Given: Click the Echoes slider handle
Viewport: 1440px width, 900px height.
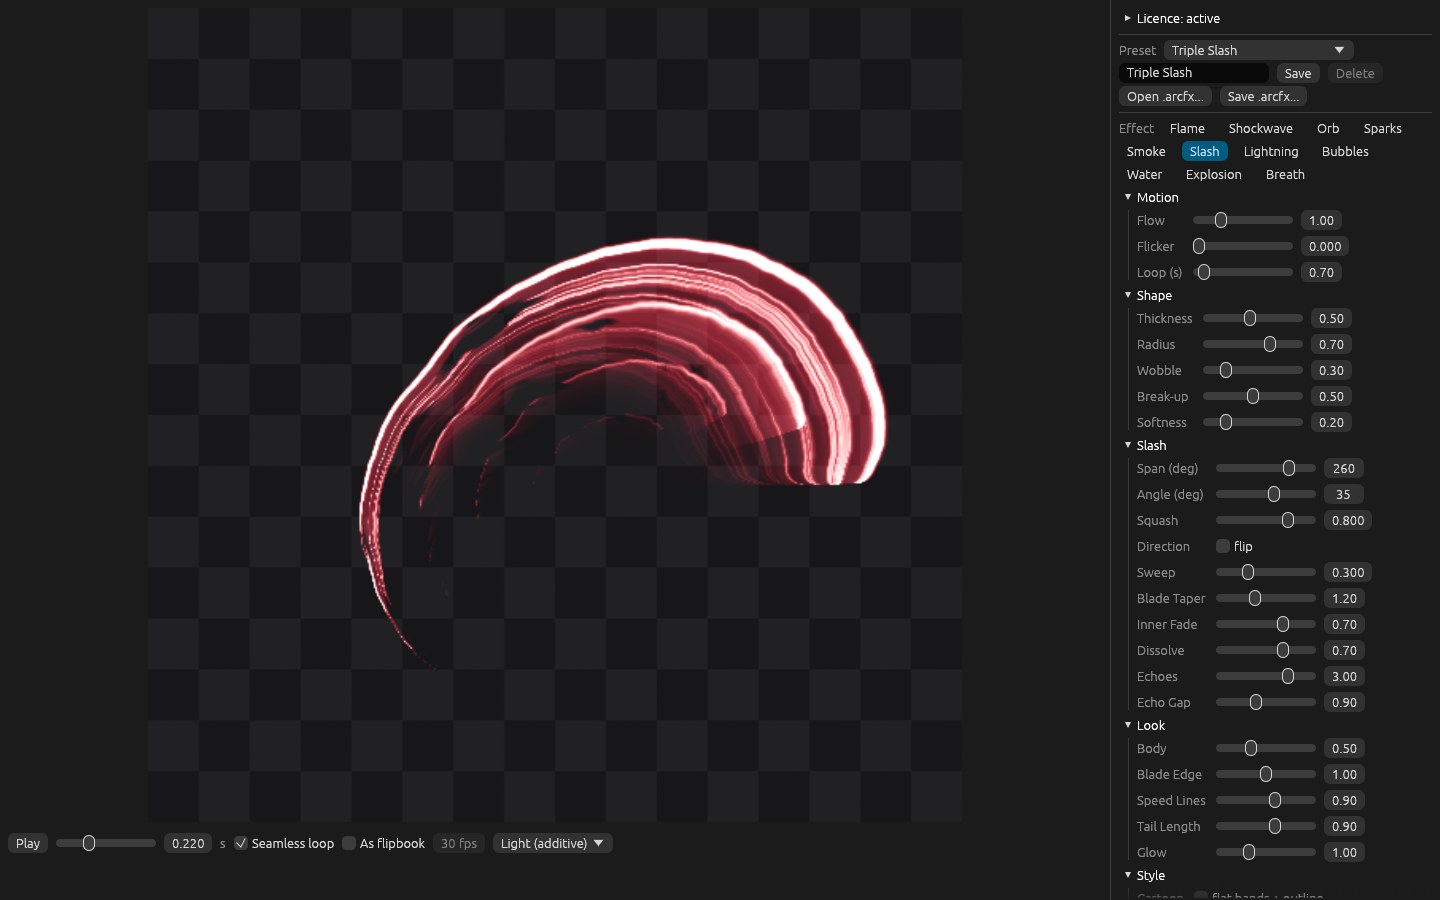Looking at the screenshot, I should click(1288, 676).
